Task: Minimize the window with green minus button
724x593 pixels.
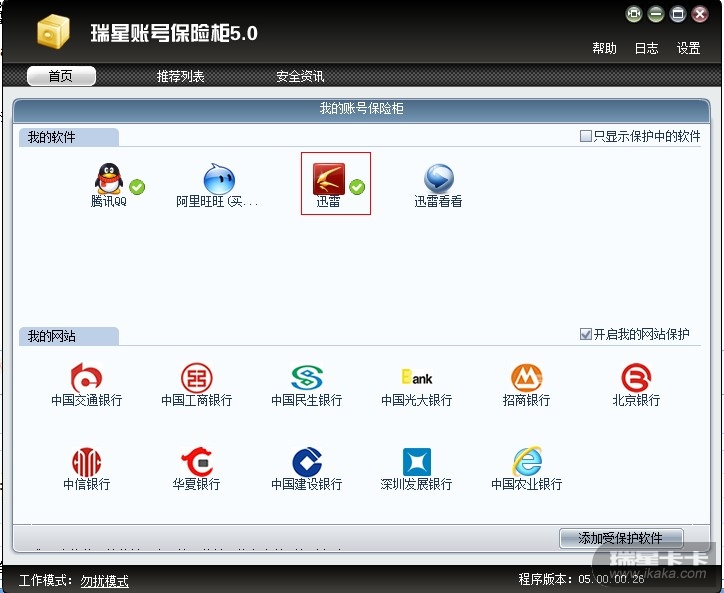Action: coord(656,14)
